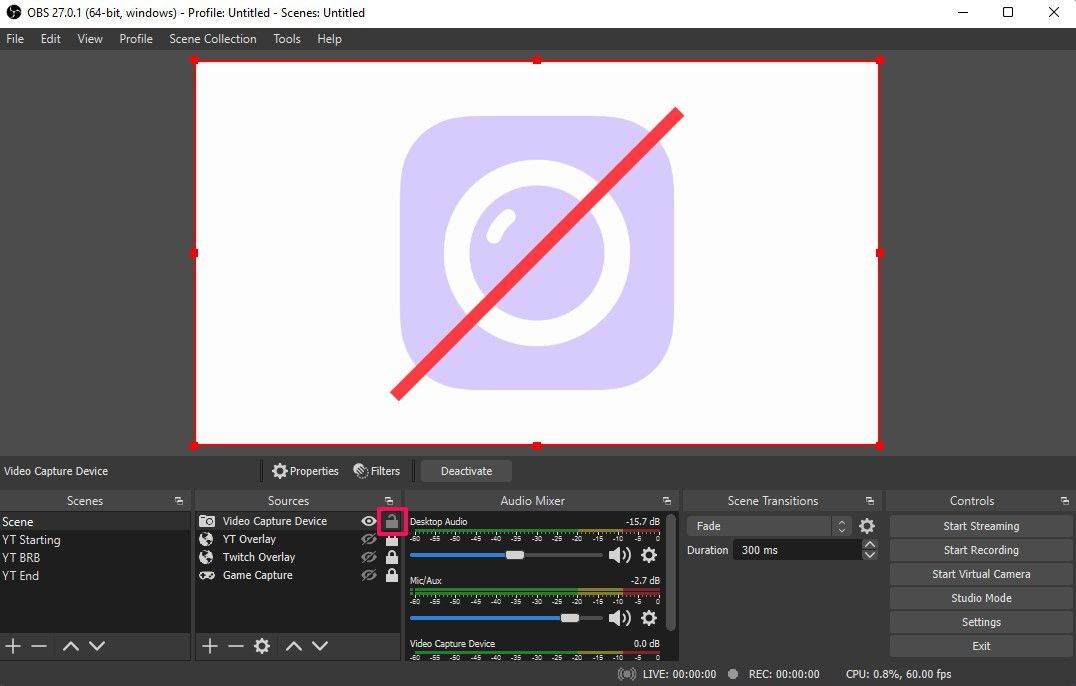The image size is (1076, 686).
Task: Enable Studio Mode
Action: [x=981, y=598]
